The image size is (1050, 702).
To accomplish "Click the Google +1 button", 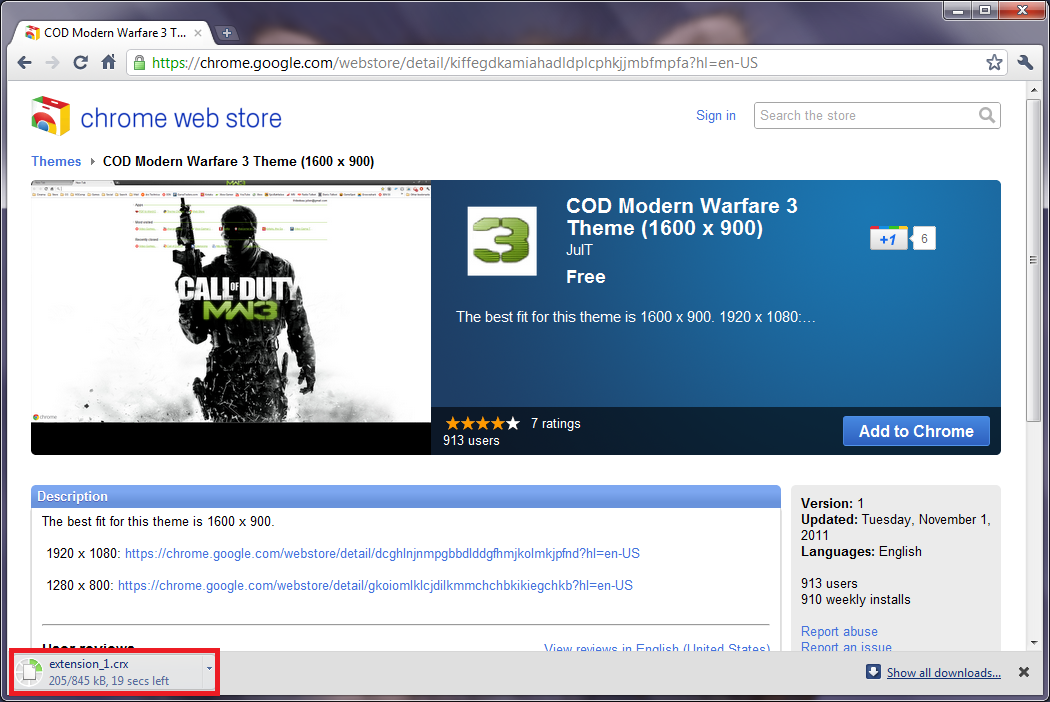I will (x=889, y=238).
